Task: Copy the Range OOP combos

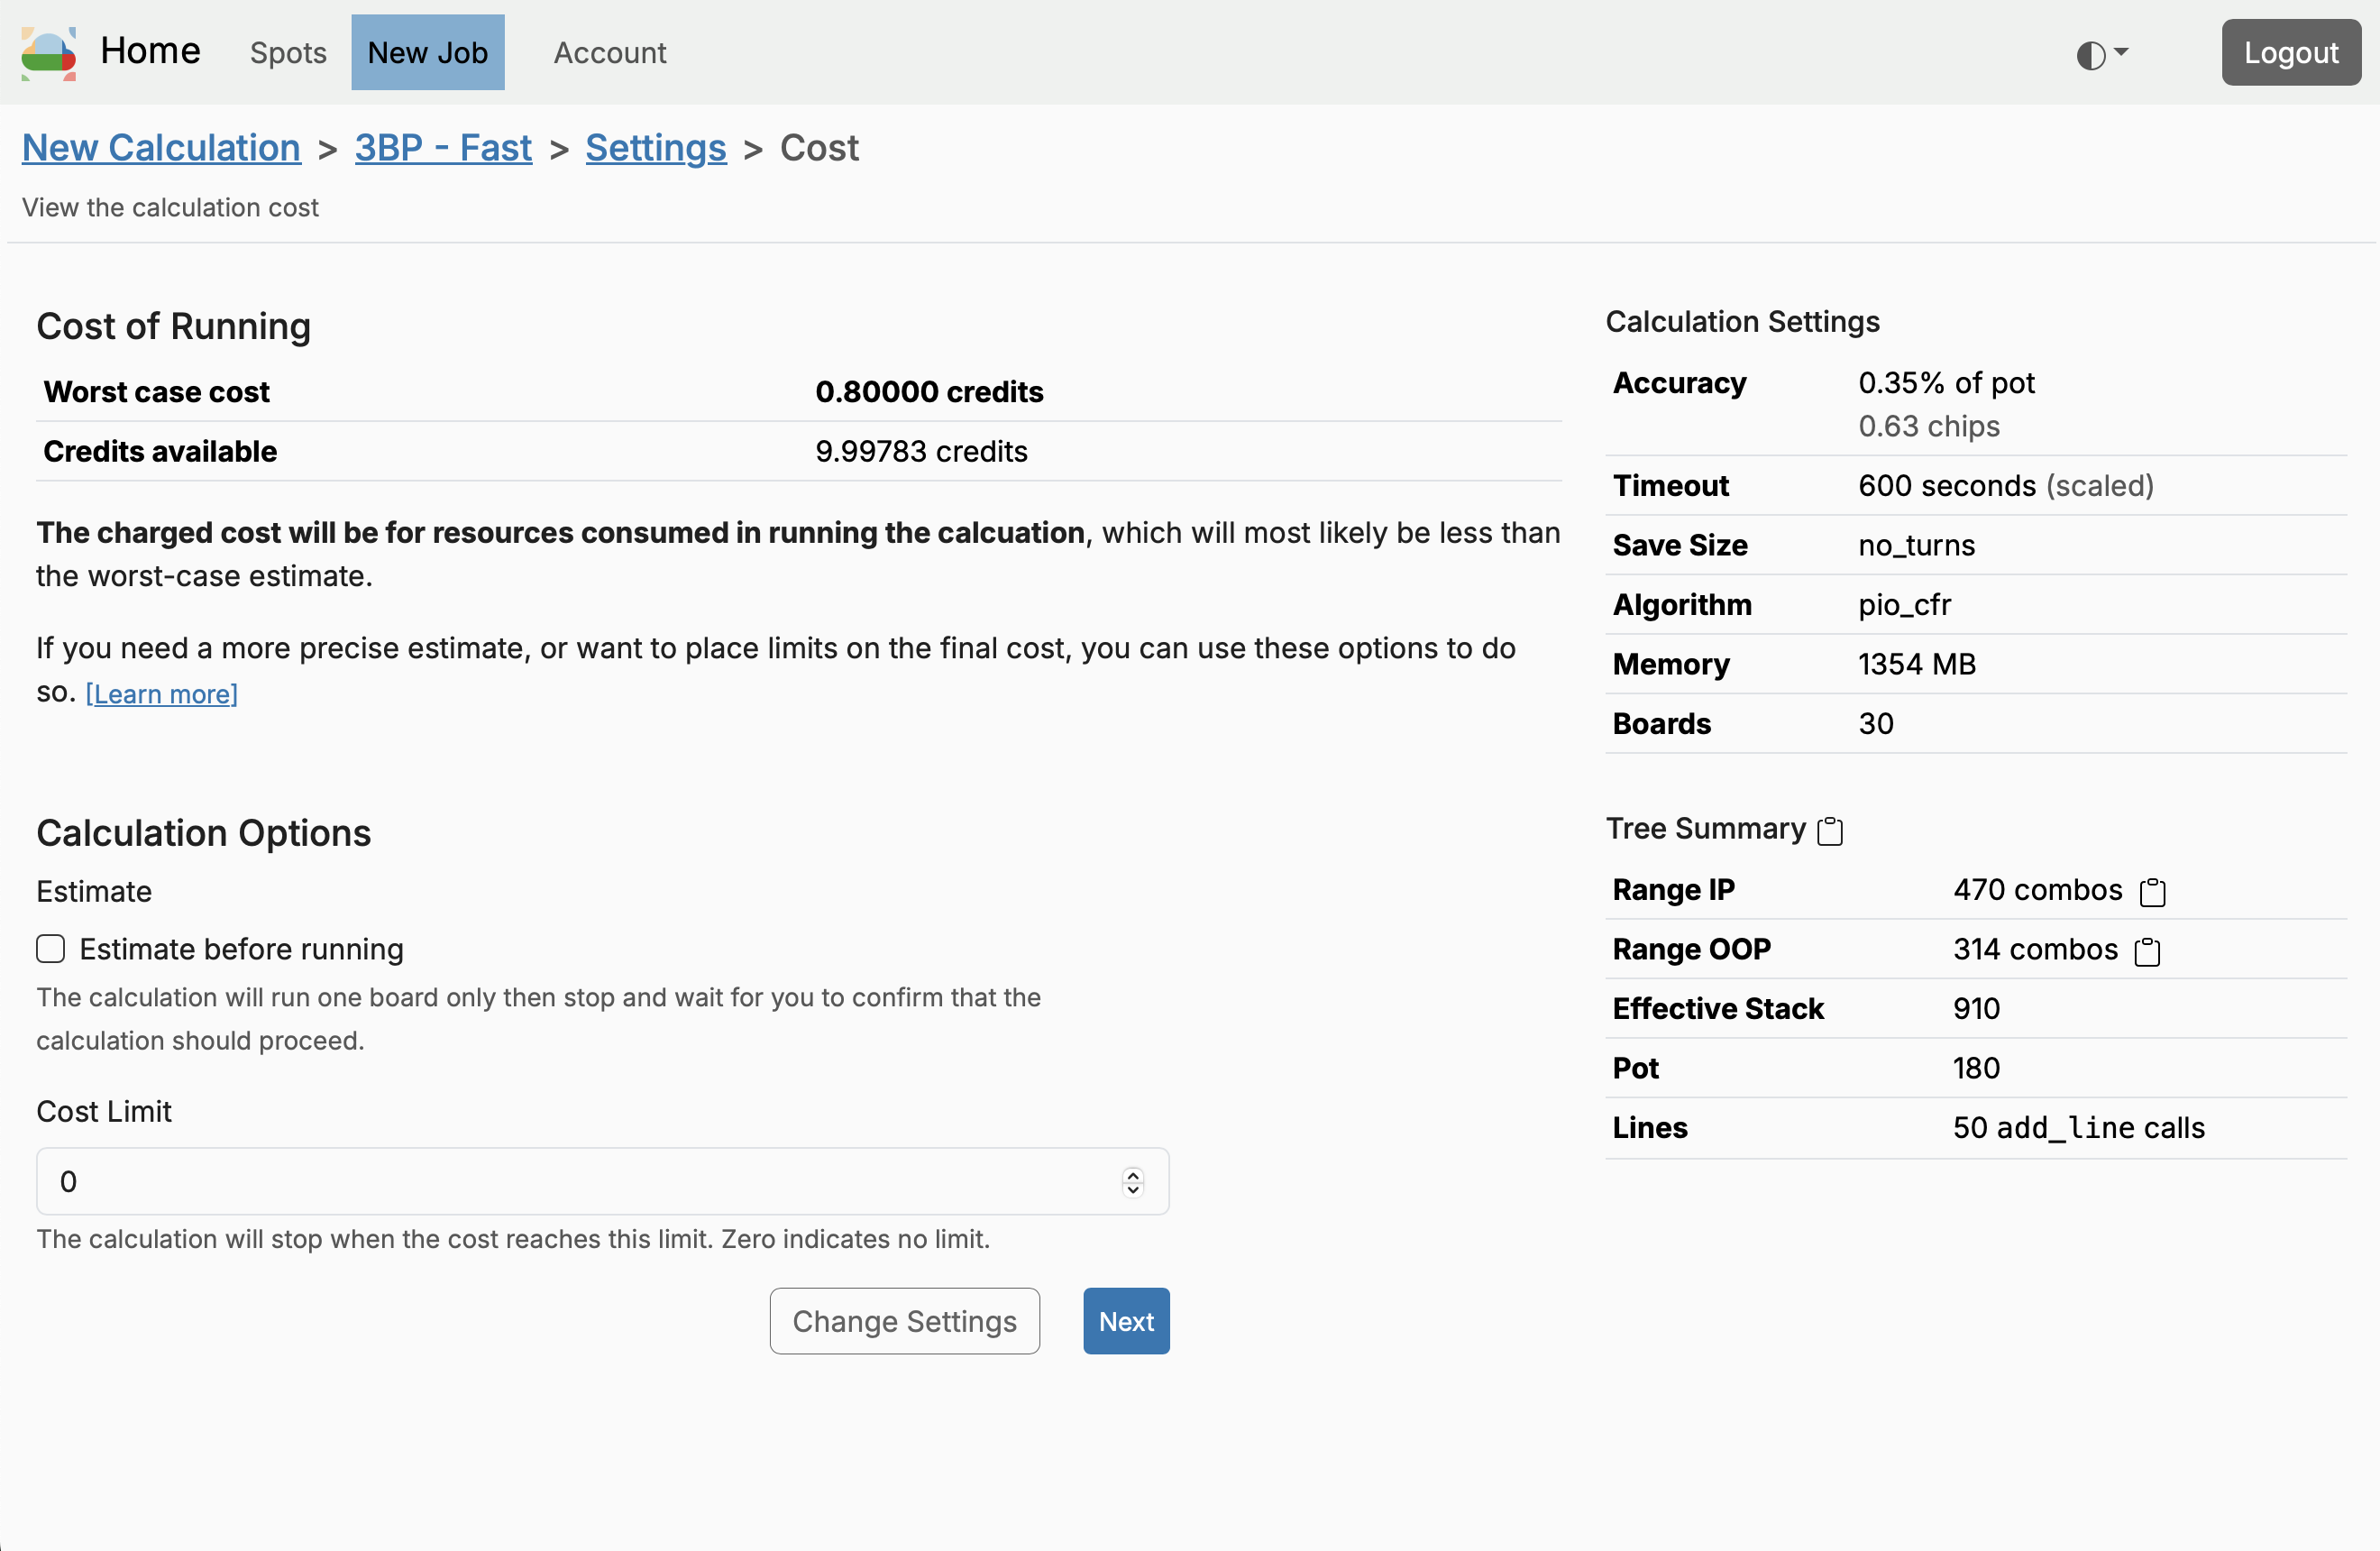Action: point(2147,952)
